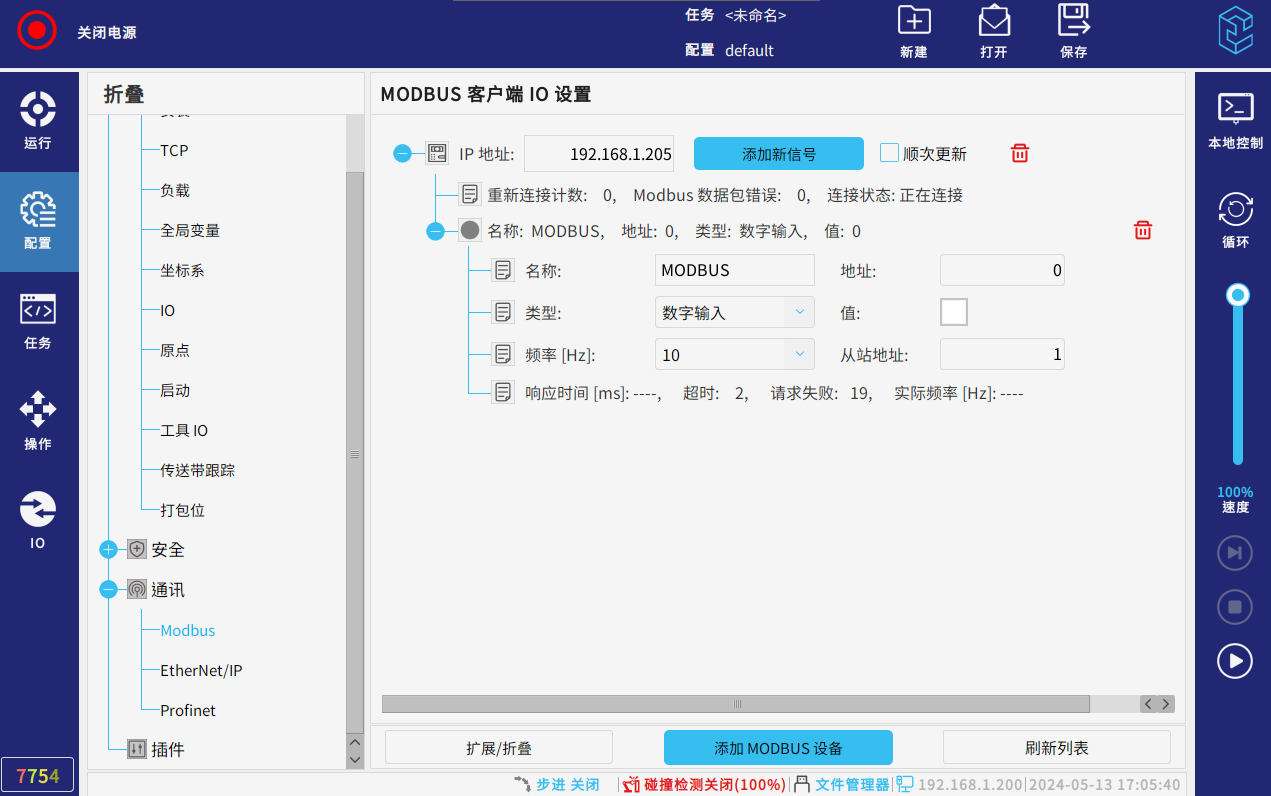Click the Loop cycle icon
The image size is (1271, 796).
1235,209
